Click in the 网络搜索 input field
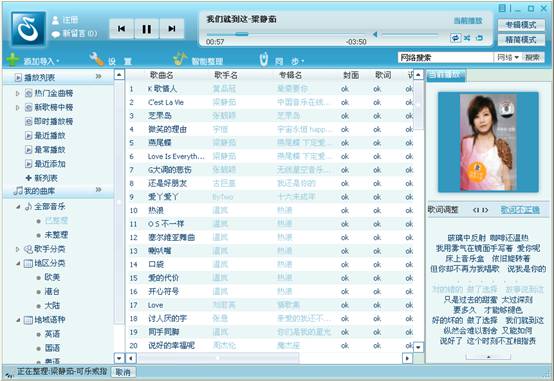 coord(445,57)
